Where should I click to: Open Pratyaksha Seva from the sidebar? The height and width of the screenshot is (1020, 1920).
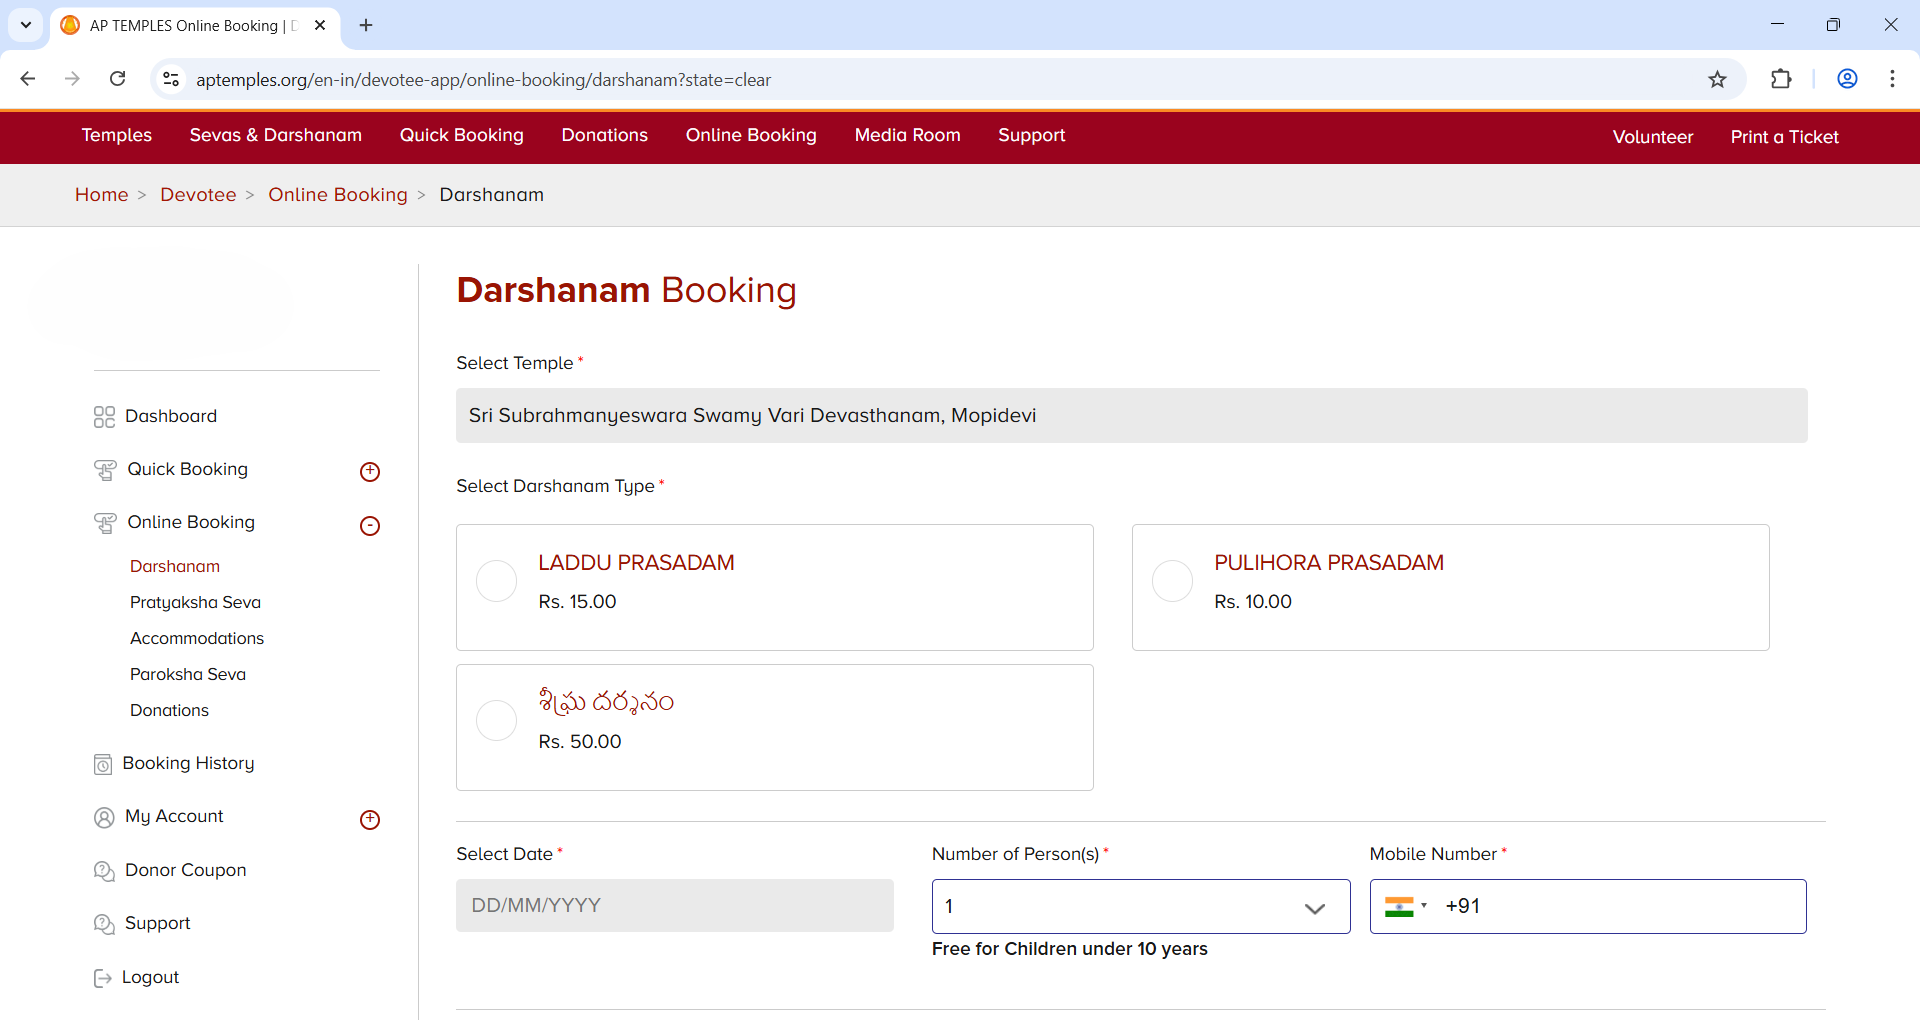(x=195, y=602)
